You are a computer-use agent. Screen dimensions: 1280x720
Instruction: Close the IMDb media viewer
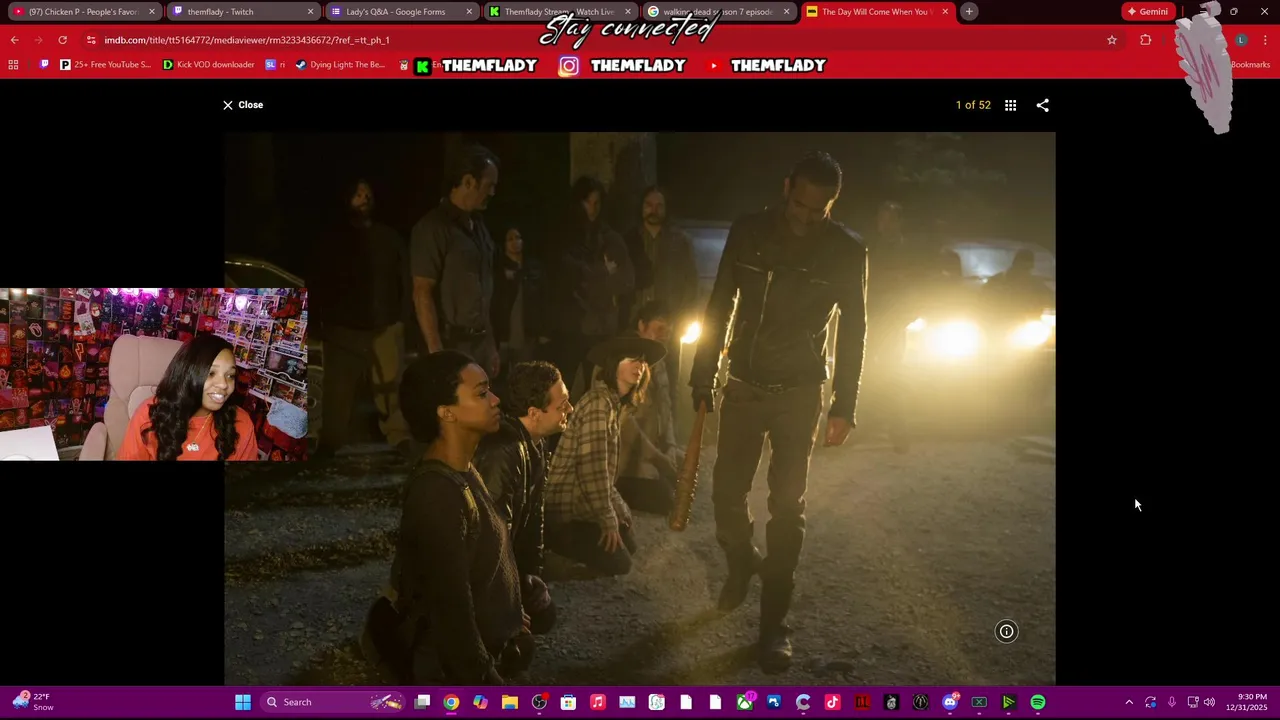tap(243, 105)
